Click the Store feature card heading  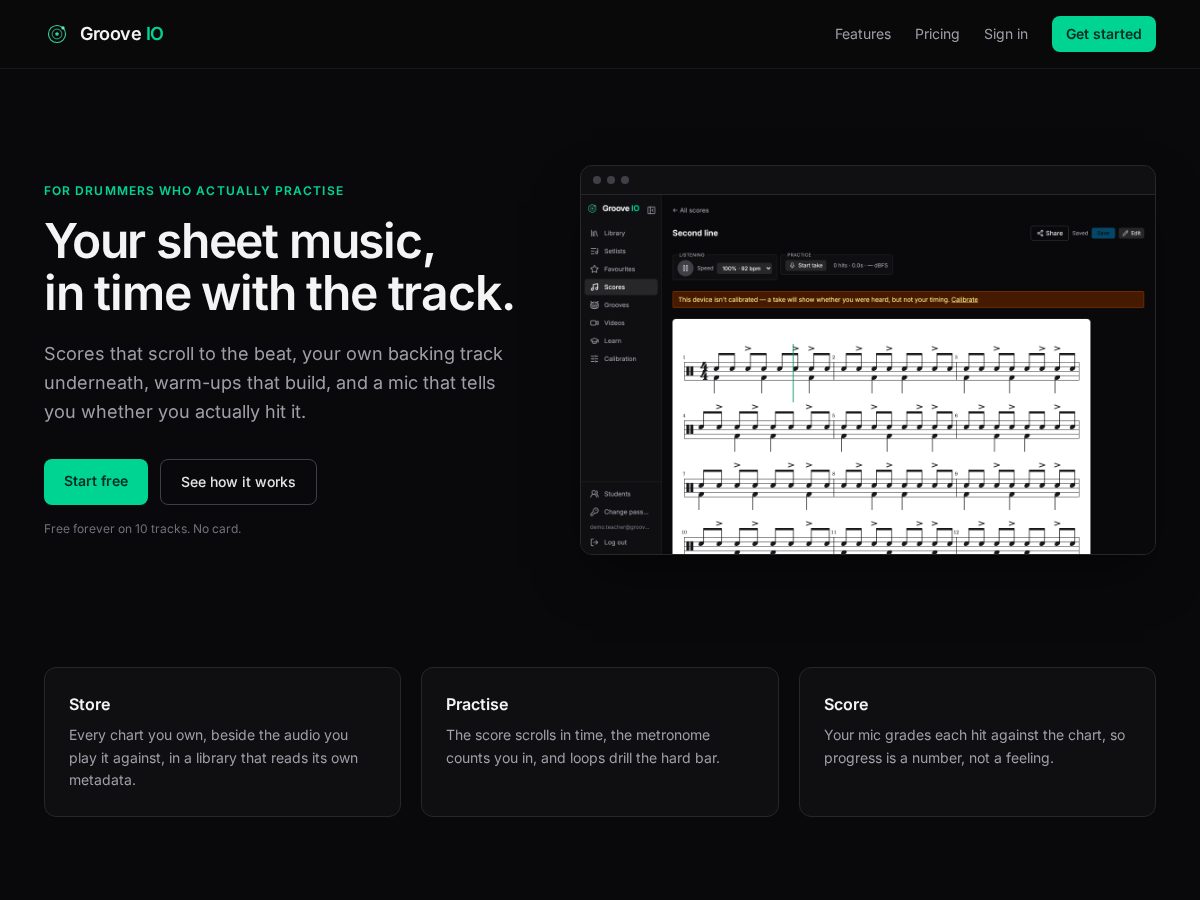pos(89,704)
